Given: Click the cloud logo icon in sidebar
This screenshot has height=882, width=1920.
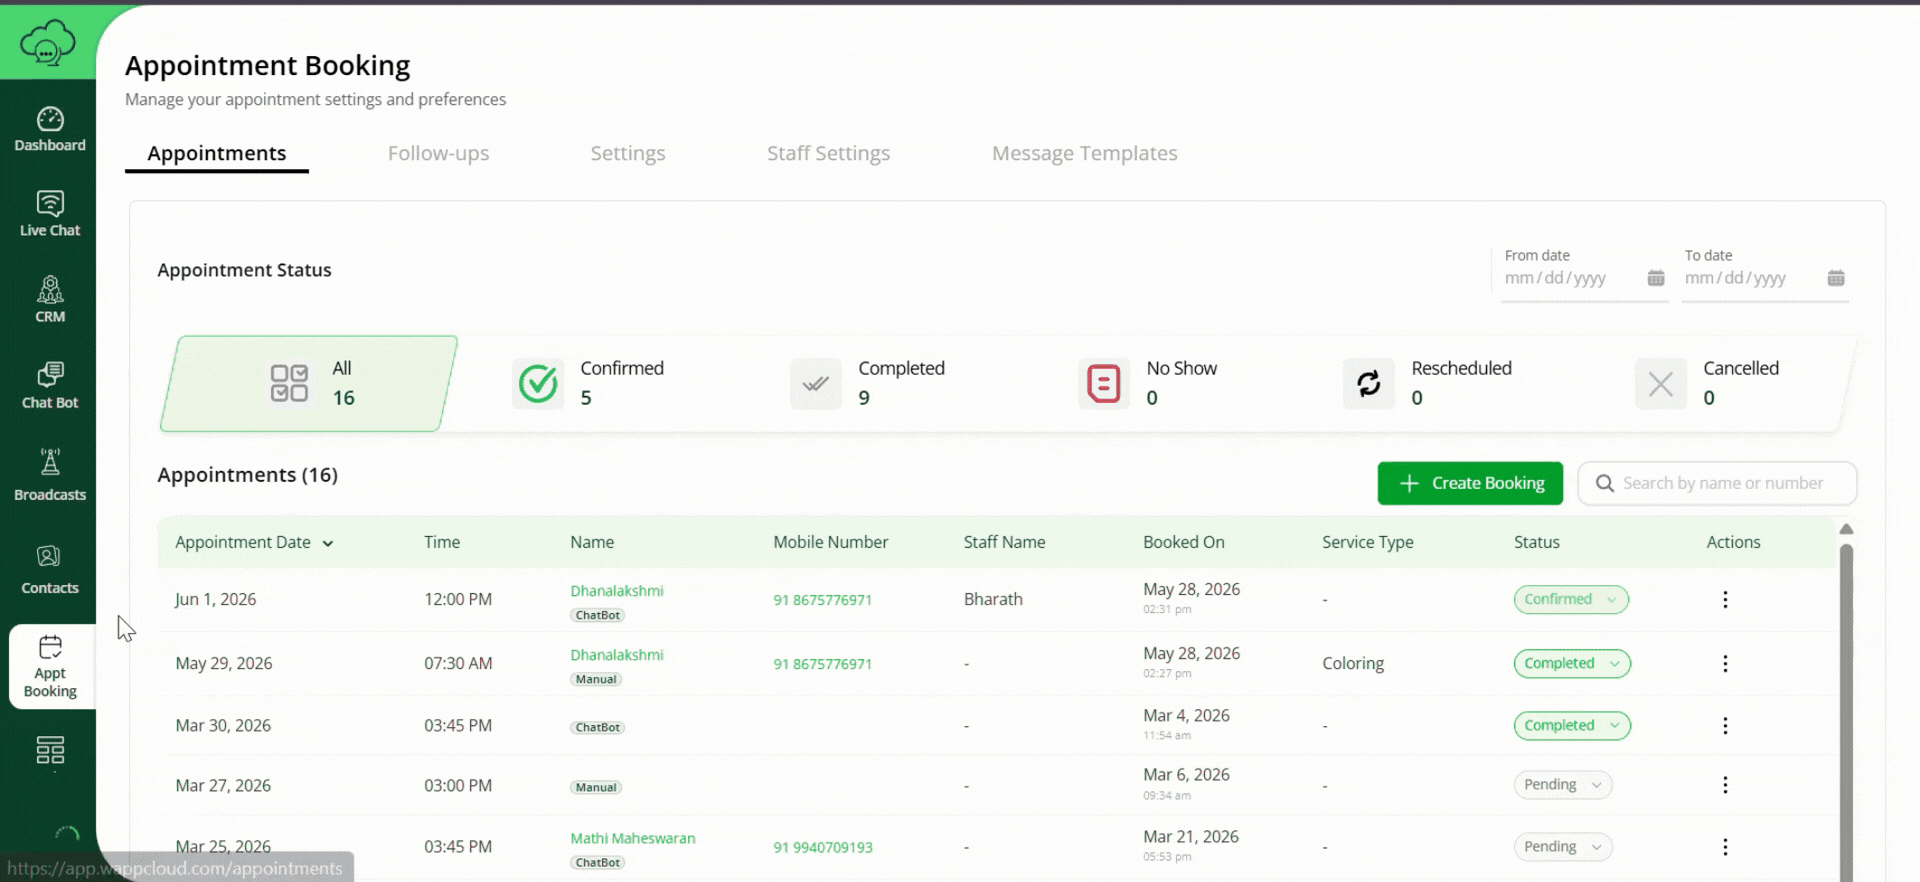Looking at the screenshot, I should [48, 43].
